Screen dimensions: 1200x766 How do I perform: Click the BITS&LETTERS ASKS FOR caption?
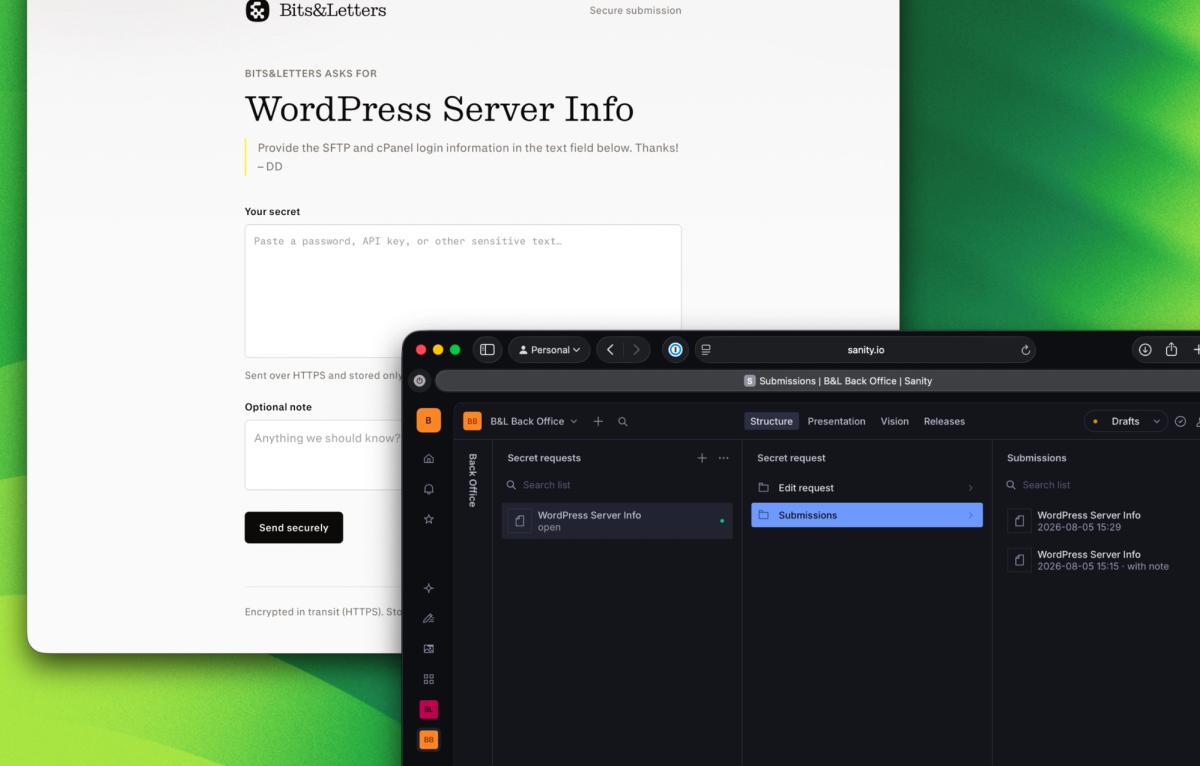tap(311, 74)
